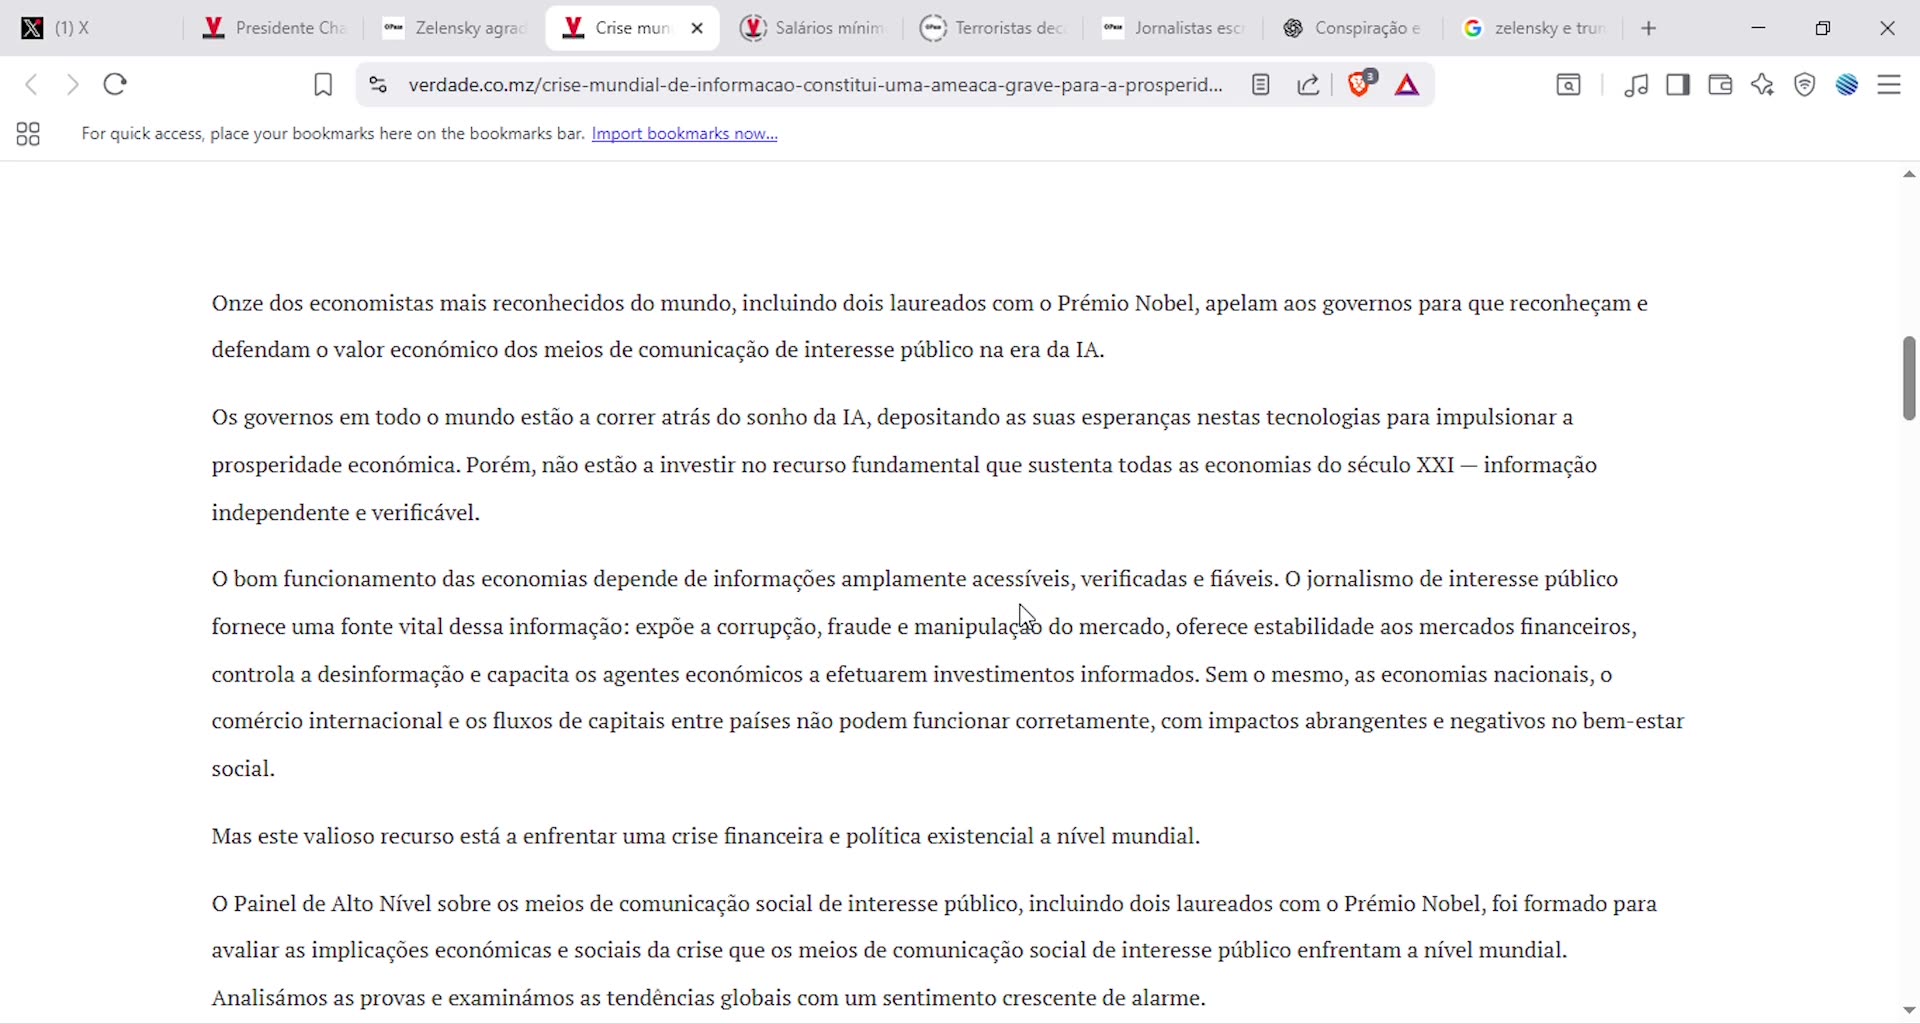
Task: Click the paragraph starting "O Painel de Alto Nível"
Action: (935, 951)
